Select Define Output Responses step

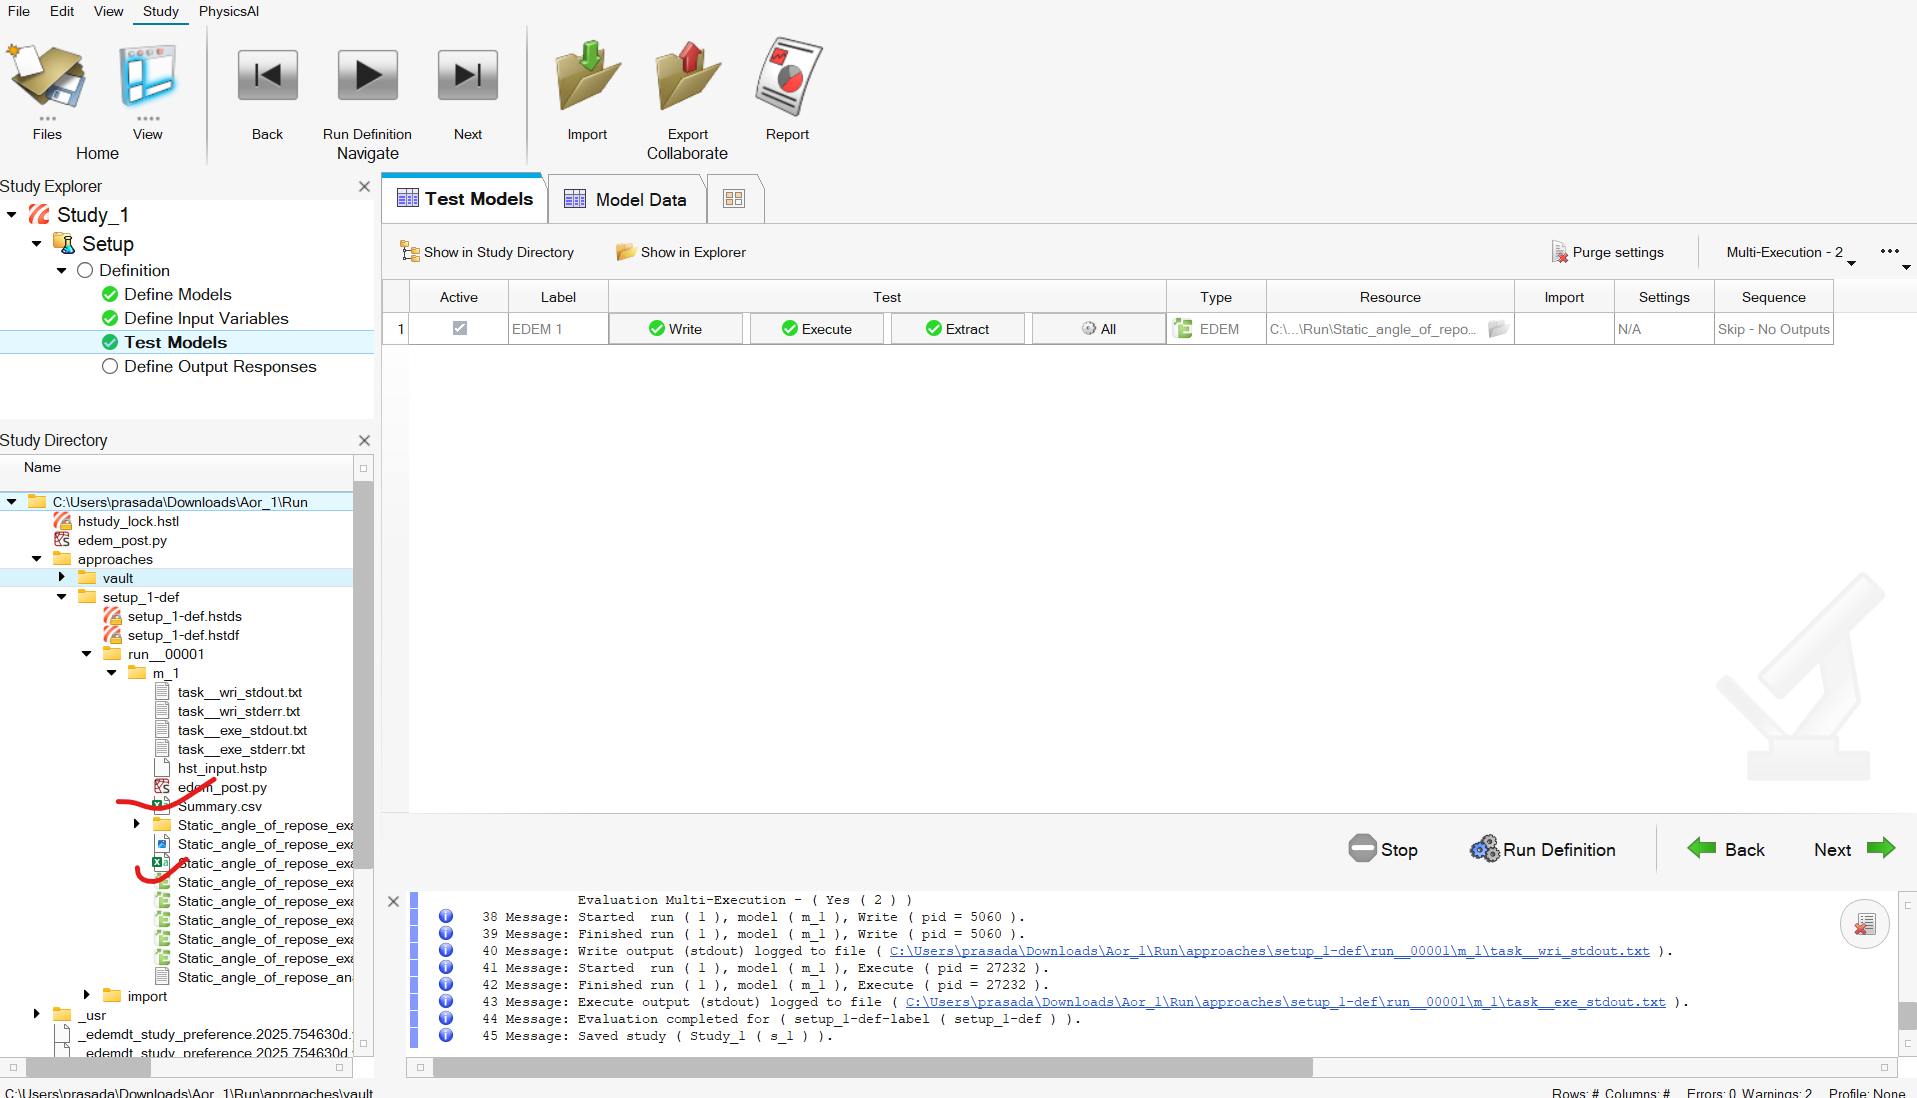point(220,366)
